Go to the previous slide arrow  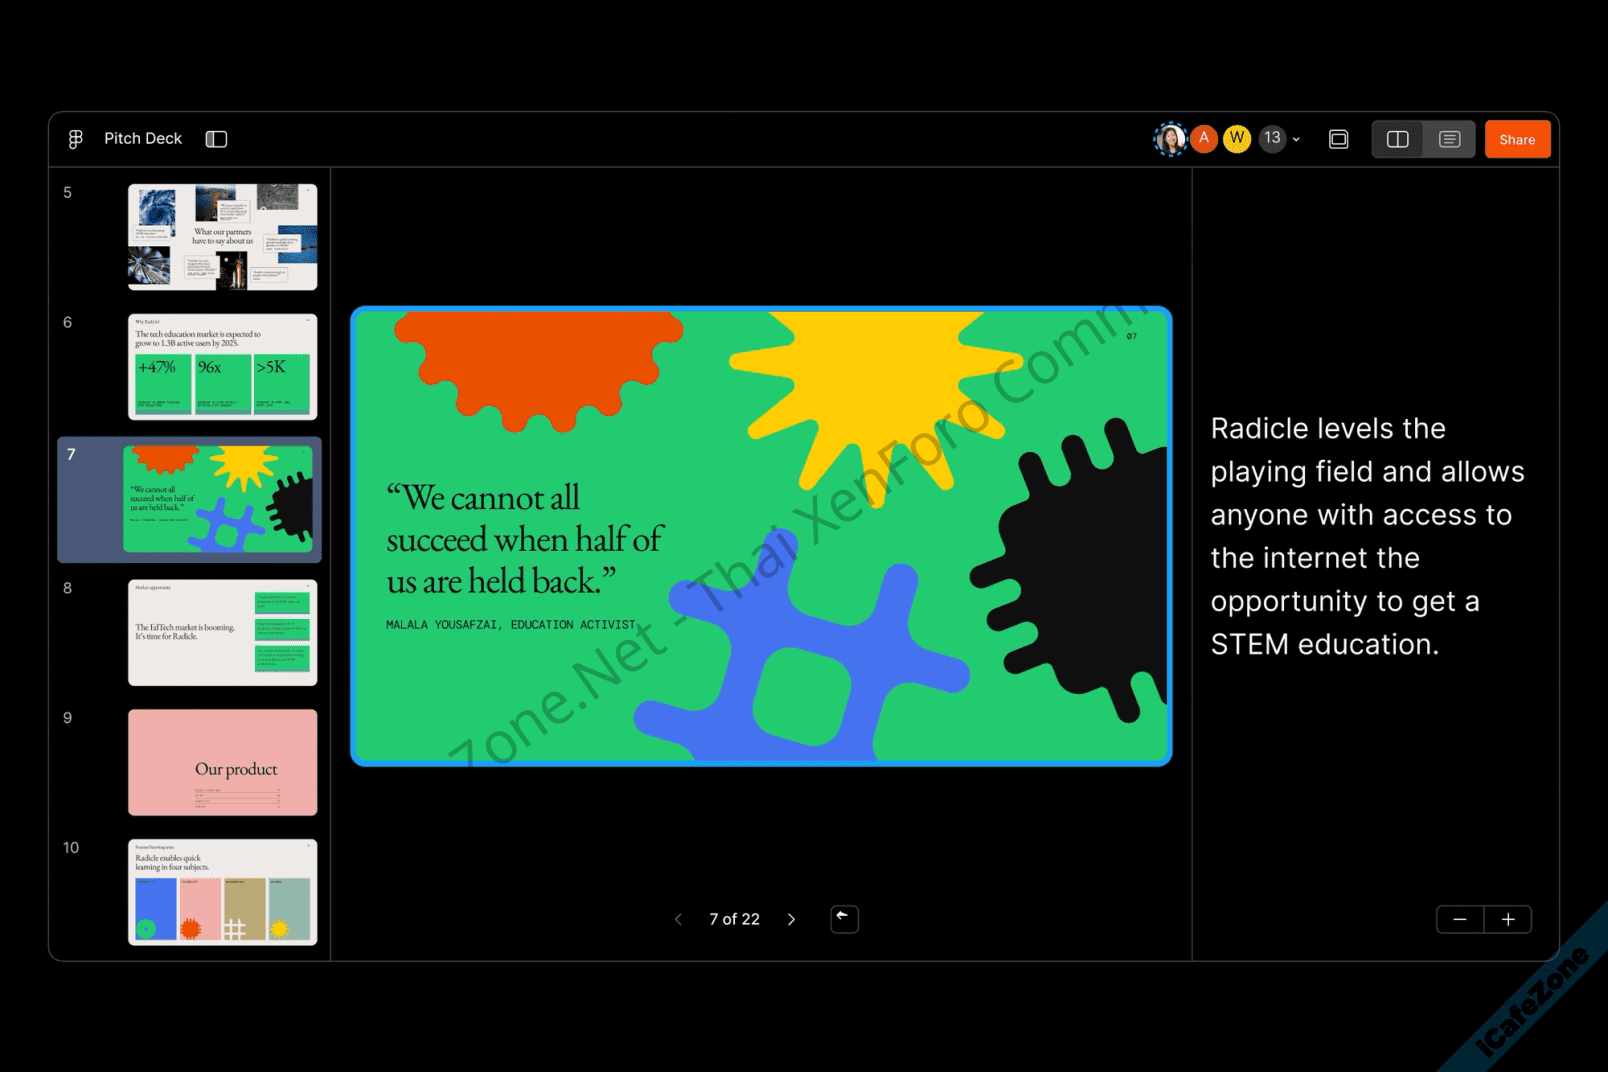click(x=678, y=919)
